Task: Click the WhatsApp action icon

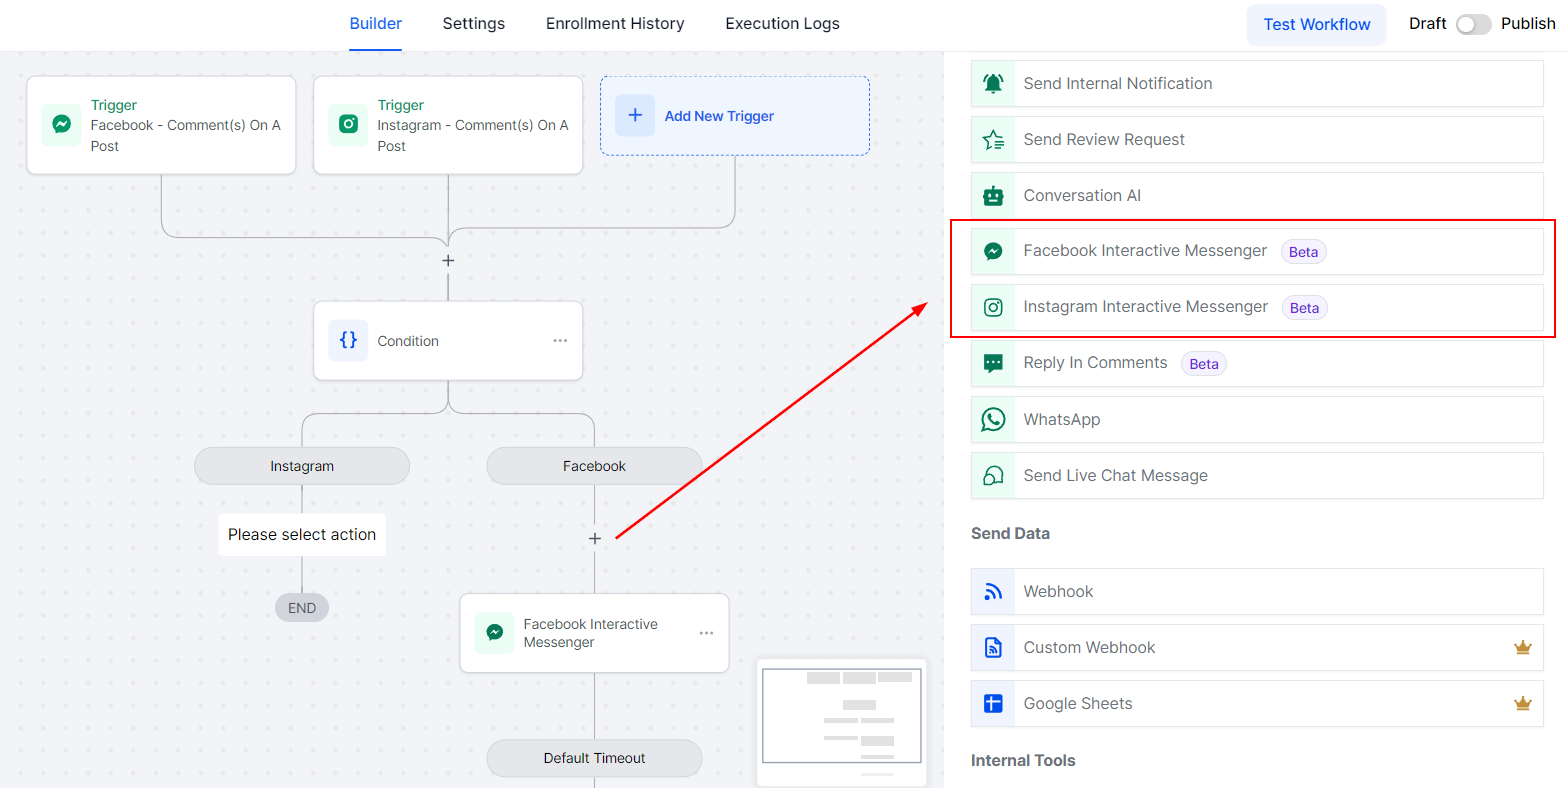Action: pyautogui.click(x=993, y=420)
